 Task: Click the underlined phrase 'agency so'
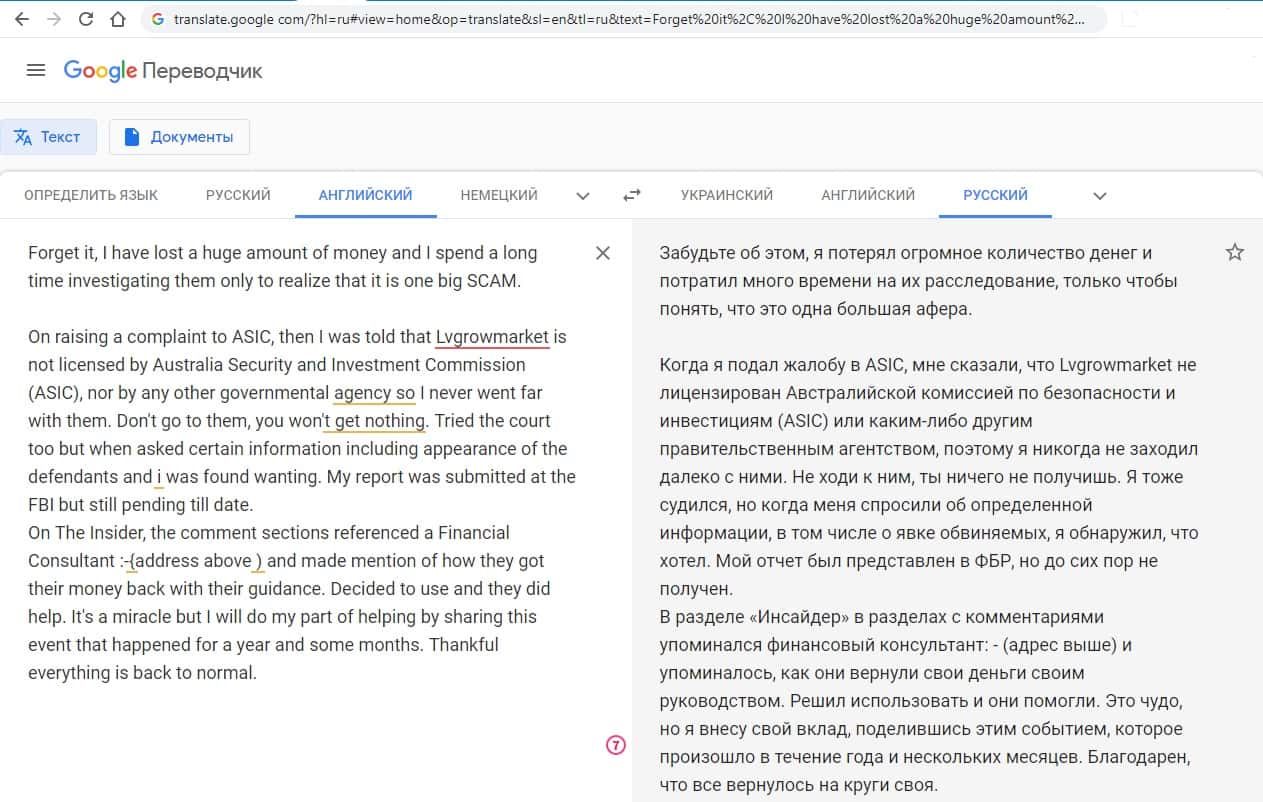(374, 393)
